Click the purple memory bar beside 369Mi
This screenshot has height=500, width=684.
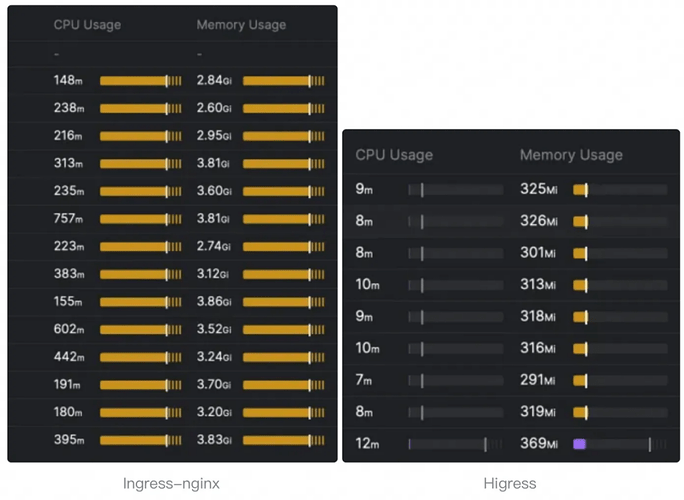pos(579,444)
